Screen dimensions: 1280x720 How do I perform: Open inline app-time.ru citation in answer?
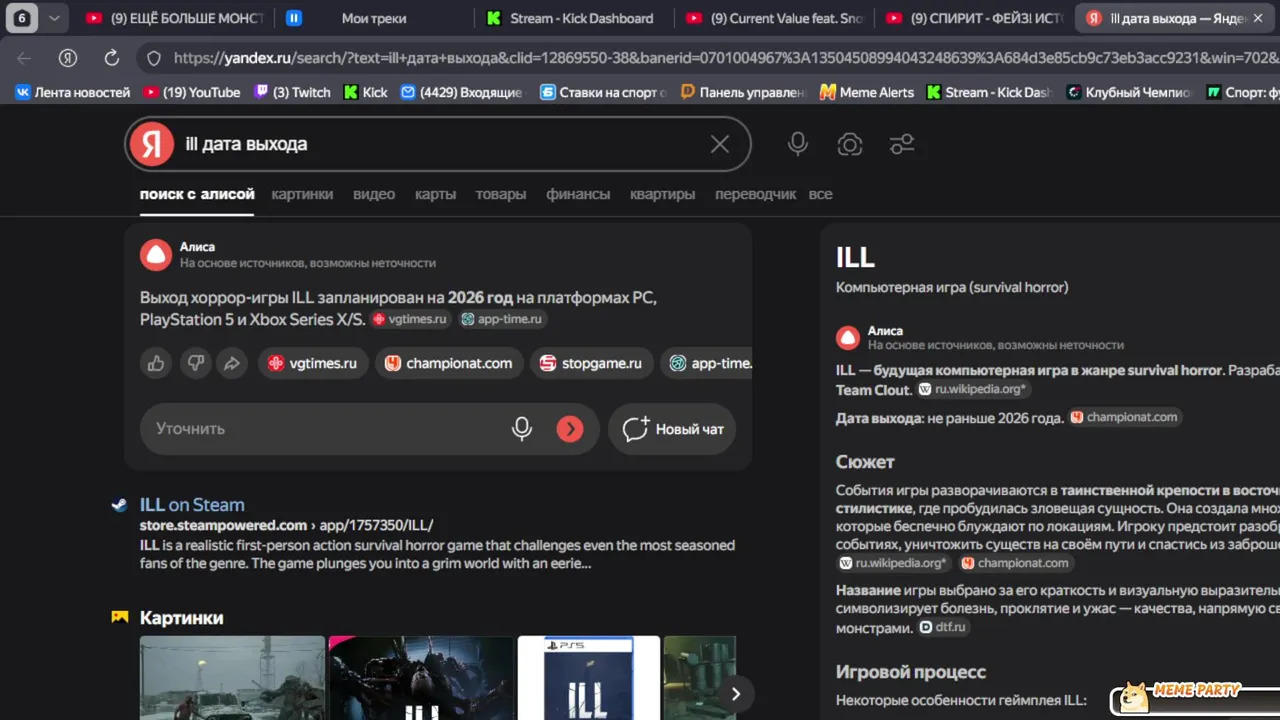pos(502,319)
